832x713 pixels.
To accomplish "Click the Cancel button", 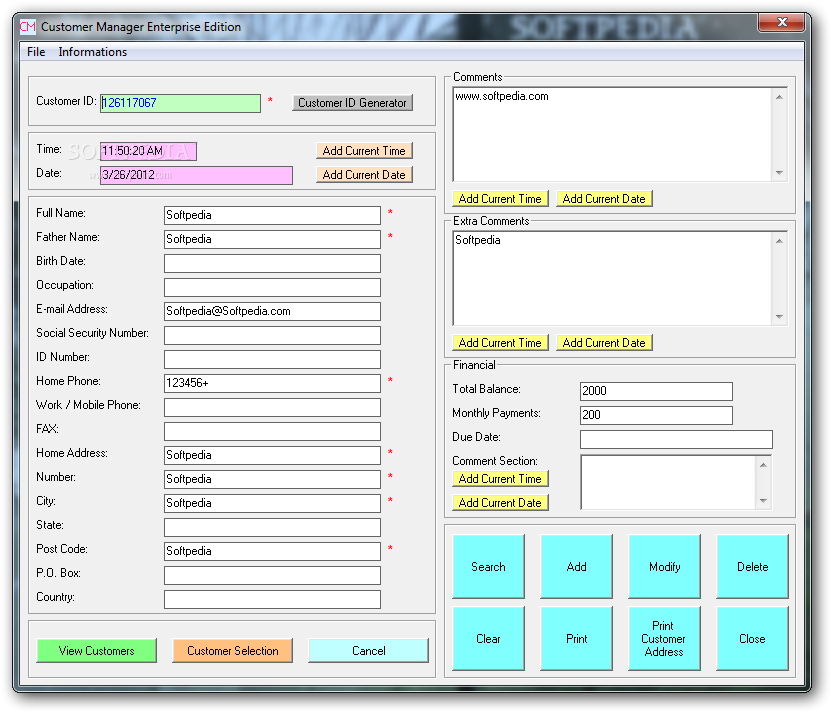I will click(368, 651).
